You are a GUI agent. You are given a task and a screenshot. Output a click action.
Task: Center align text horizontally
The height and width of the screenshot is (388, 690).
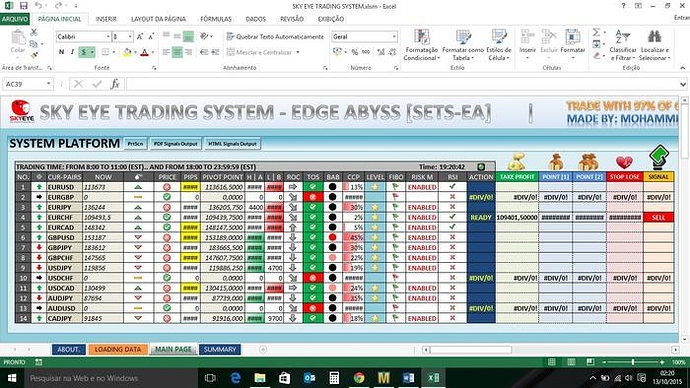click(x=177, y=52)
